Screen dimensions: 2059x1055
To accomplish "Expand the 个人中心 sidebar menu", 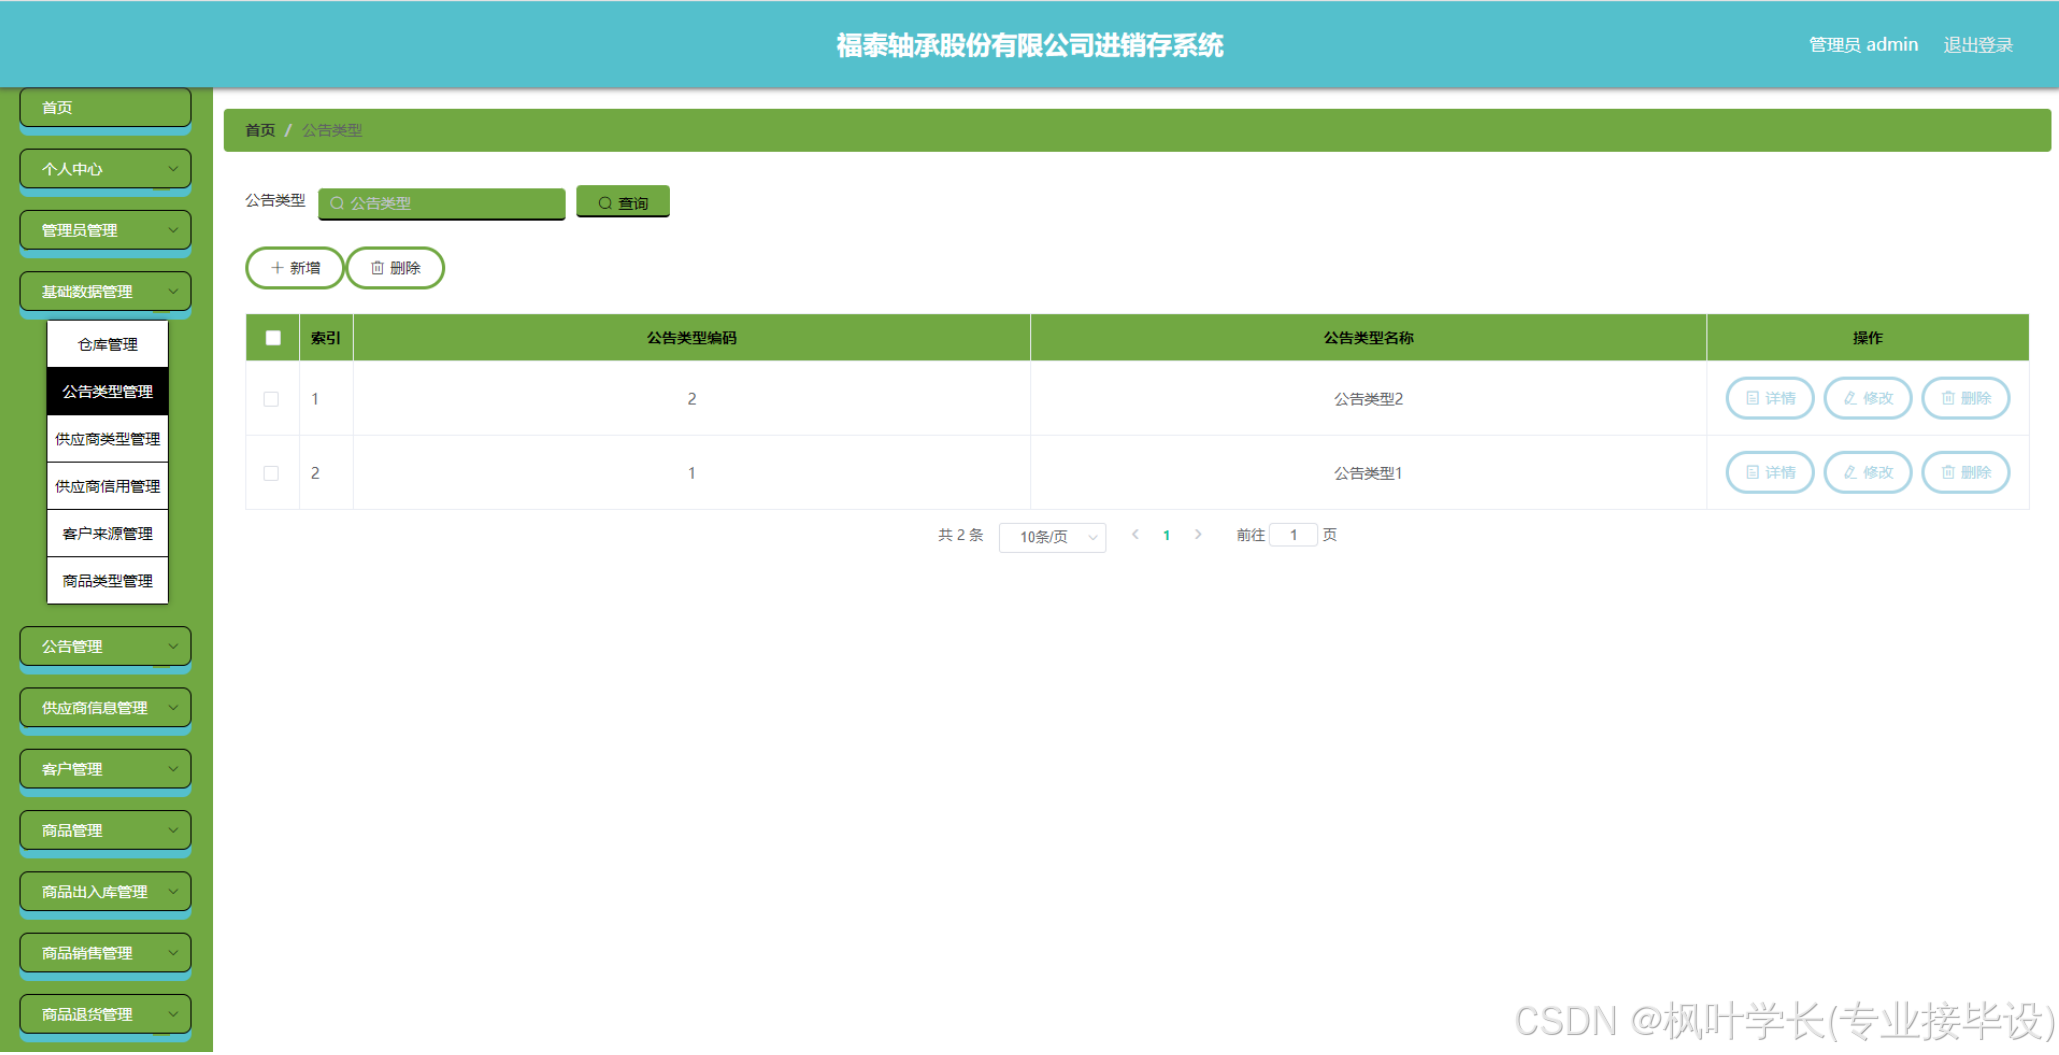I will coord(105,169).
